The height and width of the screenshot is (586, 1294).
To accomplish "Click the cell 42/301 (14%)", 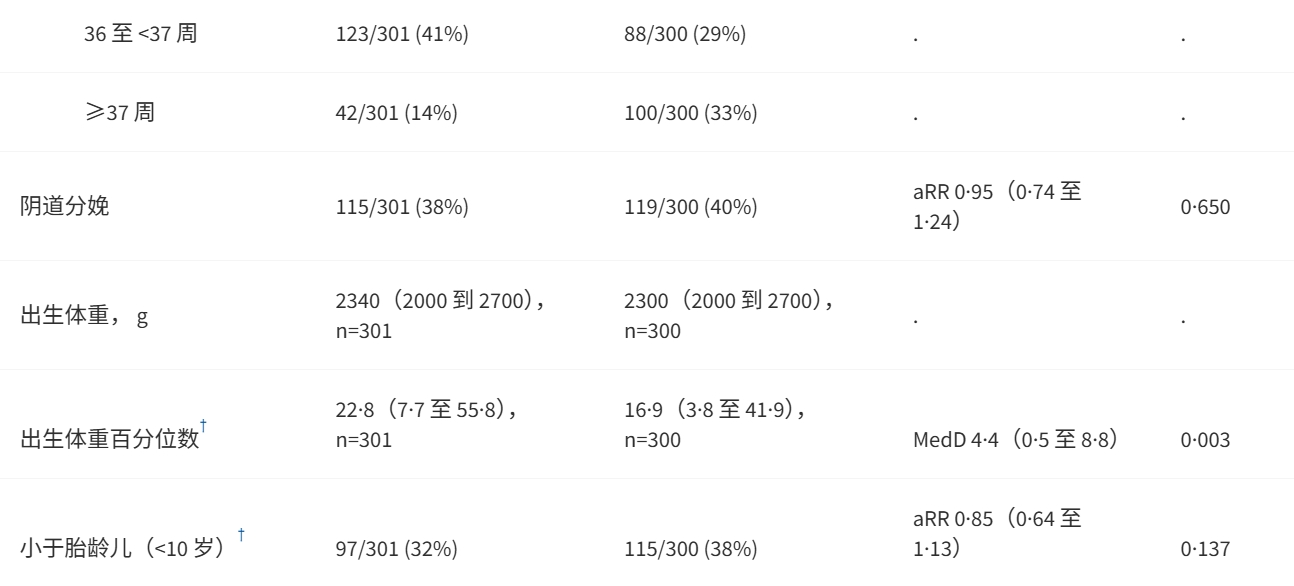I will pos(396,115).
